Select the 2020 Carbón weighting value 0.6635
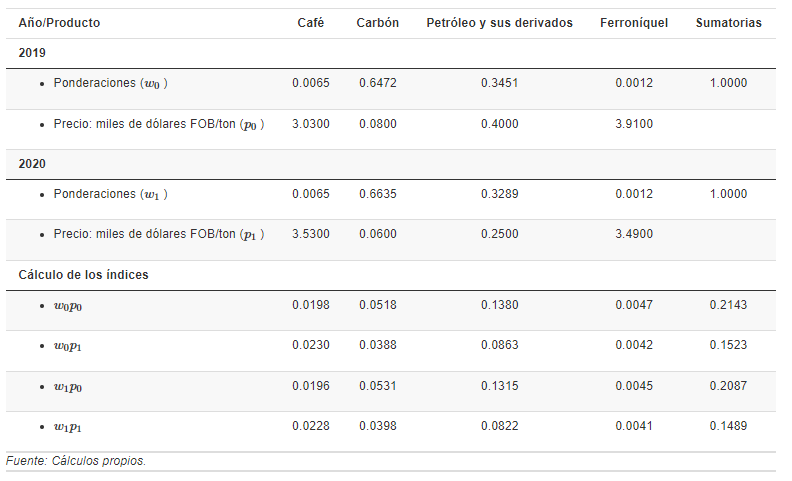 point(378,194)
